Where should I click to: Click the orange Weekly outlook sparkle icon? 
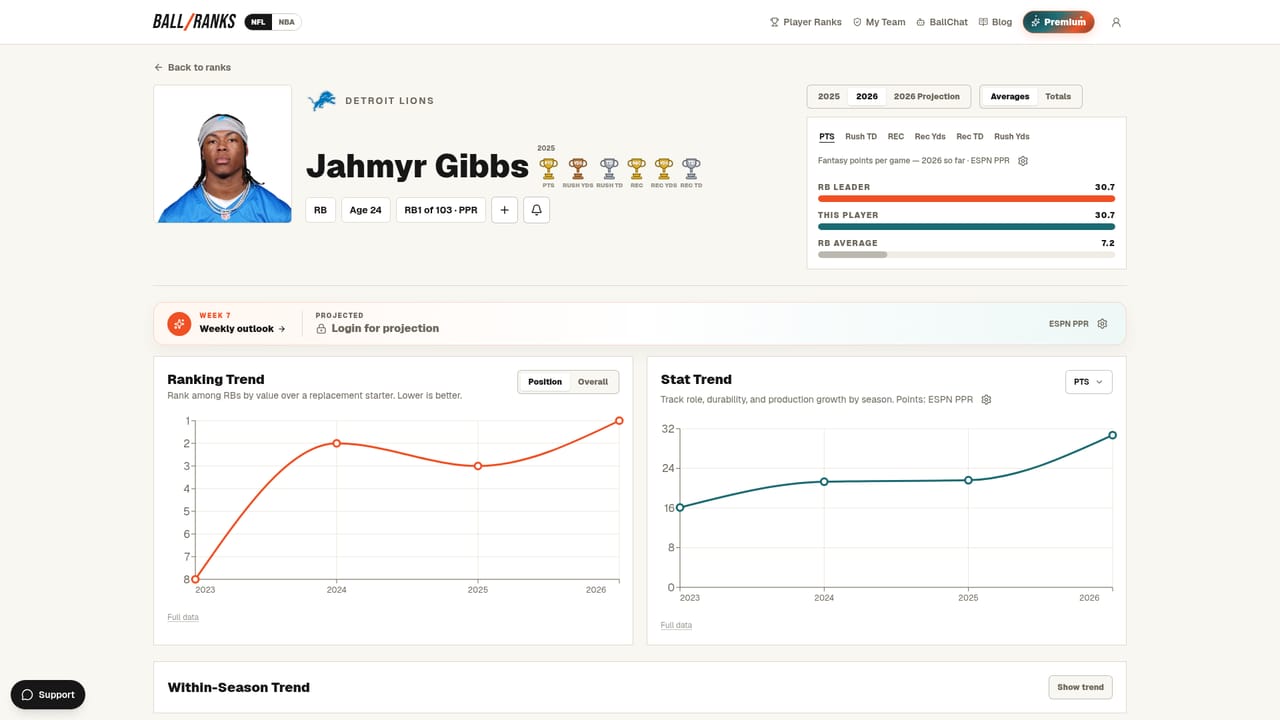pos(179,324)
